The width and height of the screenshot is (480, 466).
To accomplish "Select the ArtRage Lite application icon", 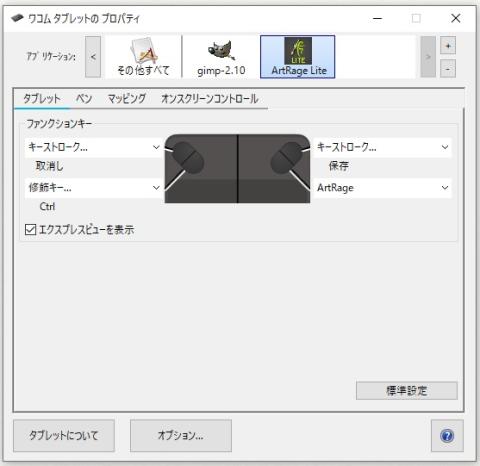I will (x=298, y=57).
